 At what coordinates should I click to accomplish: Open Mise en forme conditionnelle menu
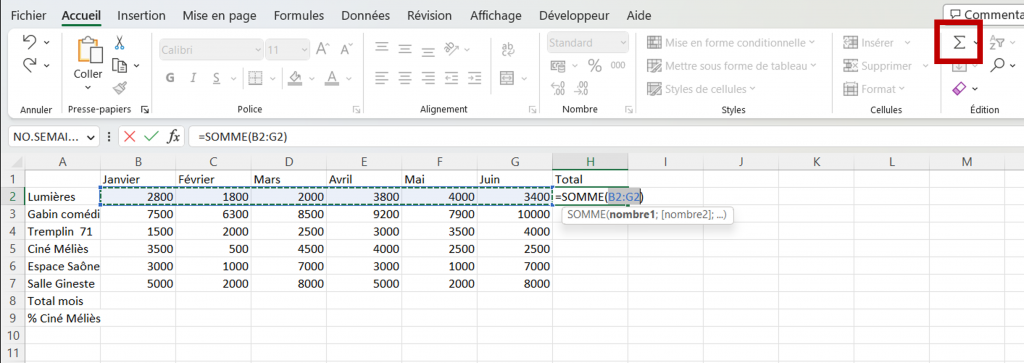coord(731,42)
